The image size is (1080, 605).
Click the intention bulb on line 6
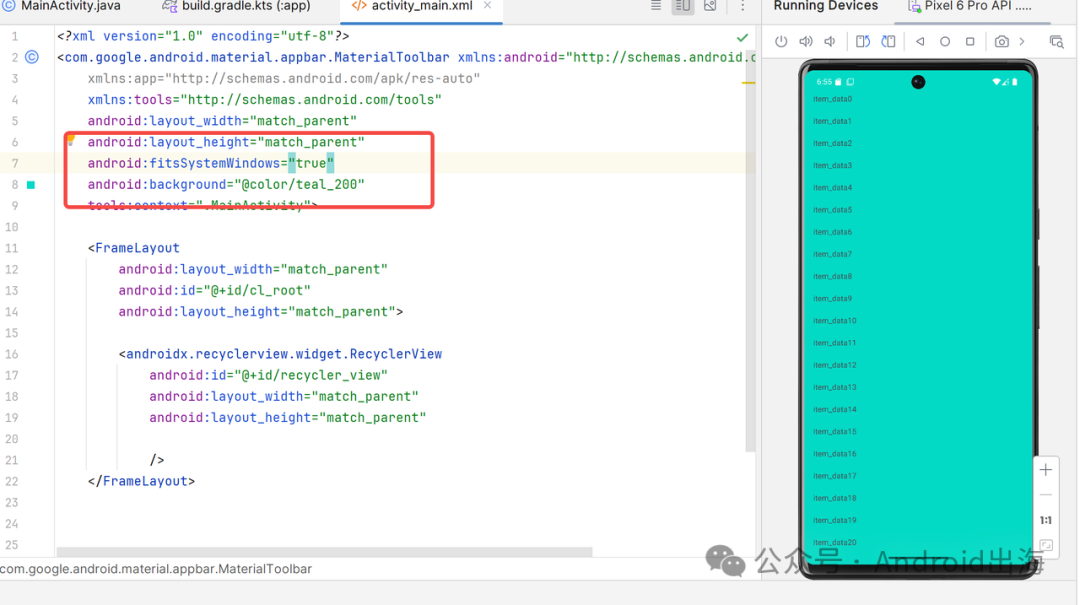[70, 141]
